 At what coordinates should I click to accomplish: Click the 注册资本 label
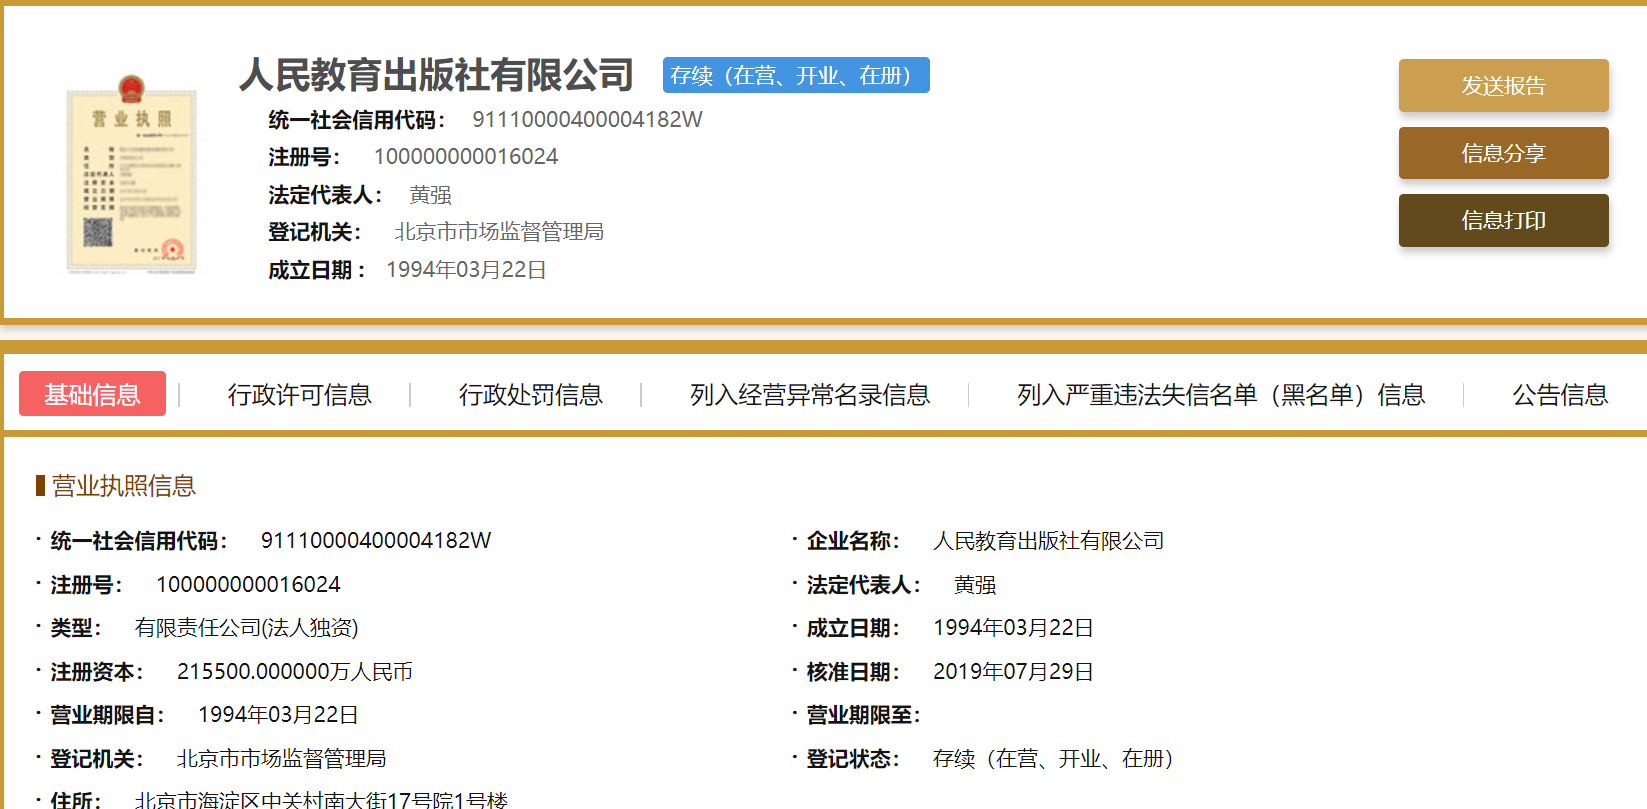point(96,672)
